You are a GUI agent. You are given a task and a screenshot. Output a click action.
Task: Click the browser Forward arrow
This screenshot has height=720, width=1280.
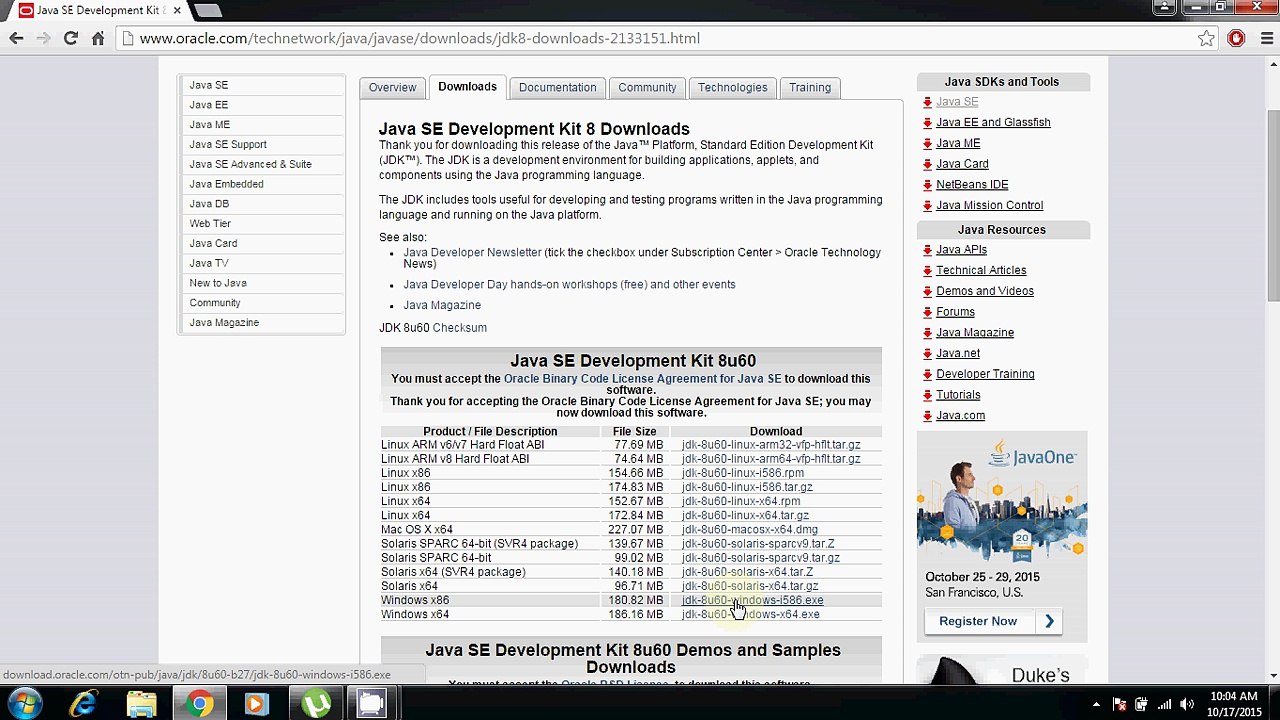43,38
